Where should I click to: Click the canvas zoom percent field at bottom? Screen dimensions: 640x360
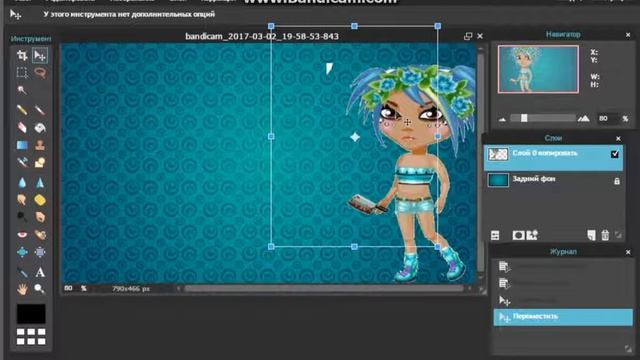[x=70, y=288]
